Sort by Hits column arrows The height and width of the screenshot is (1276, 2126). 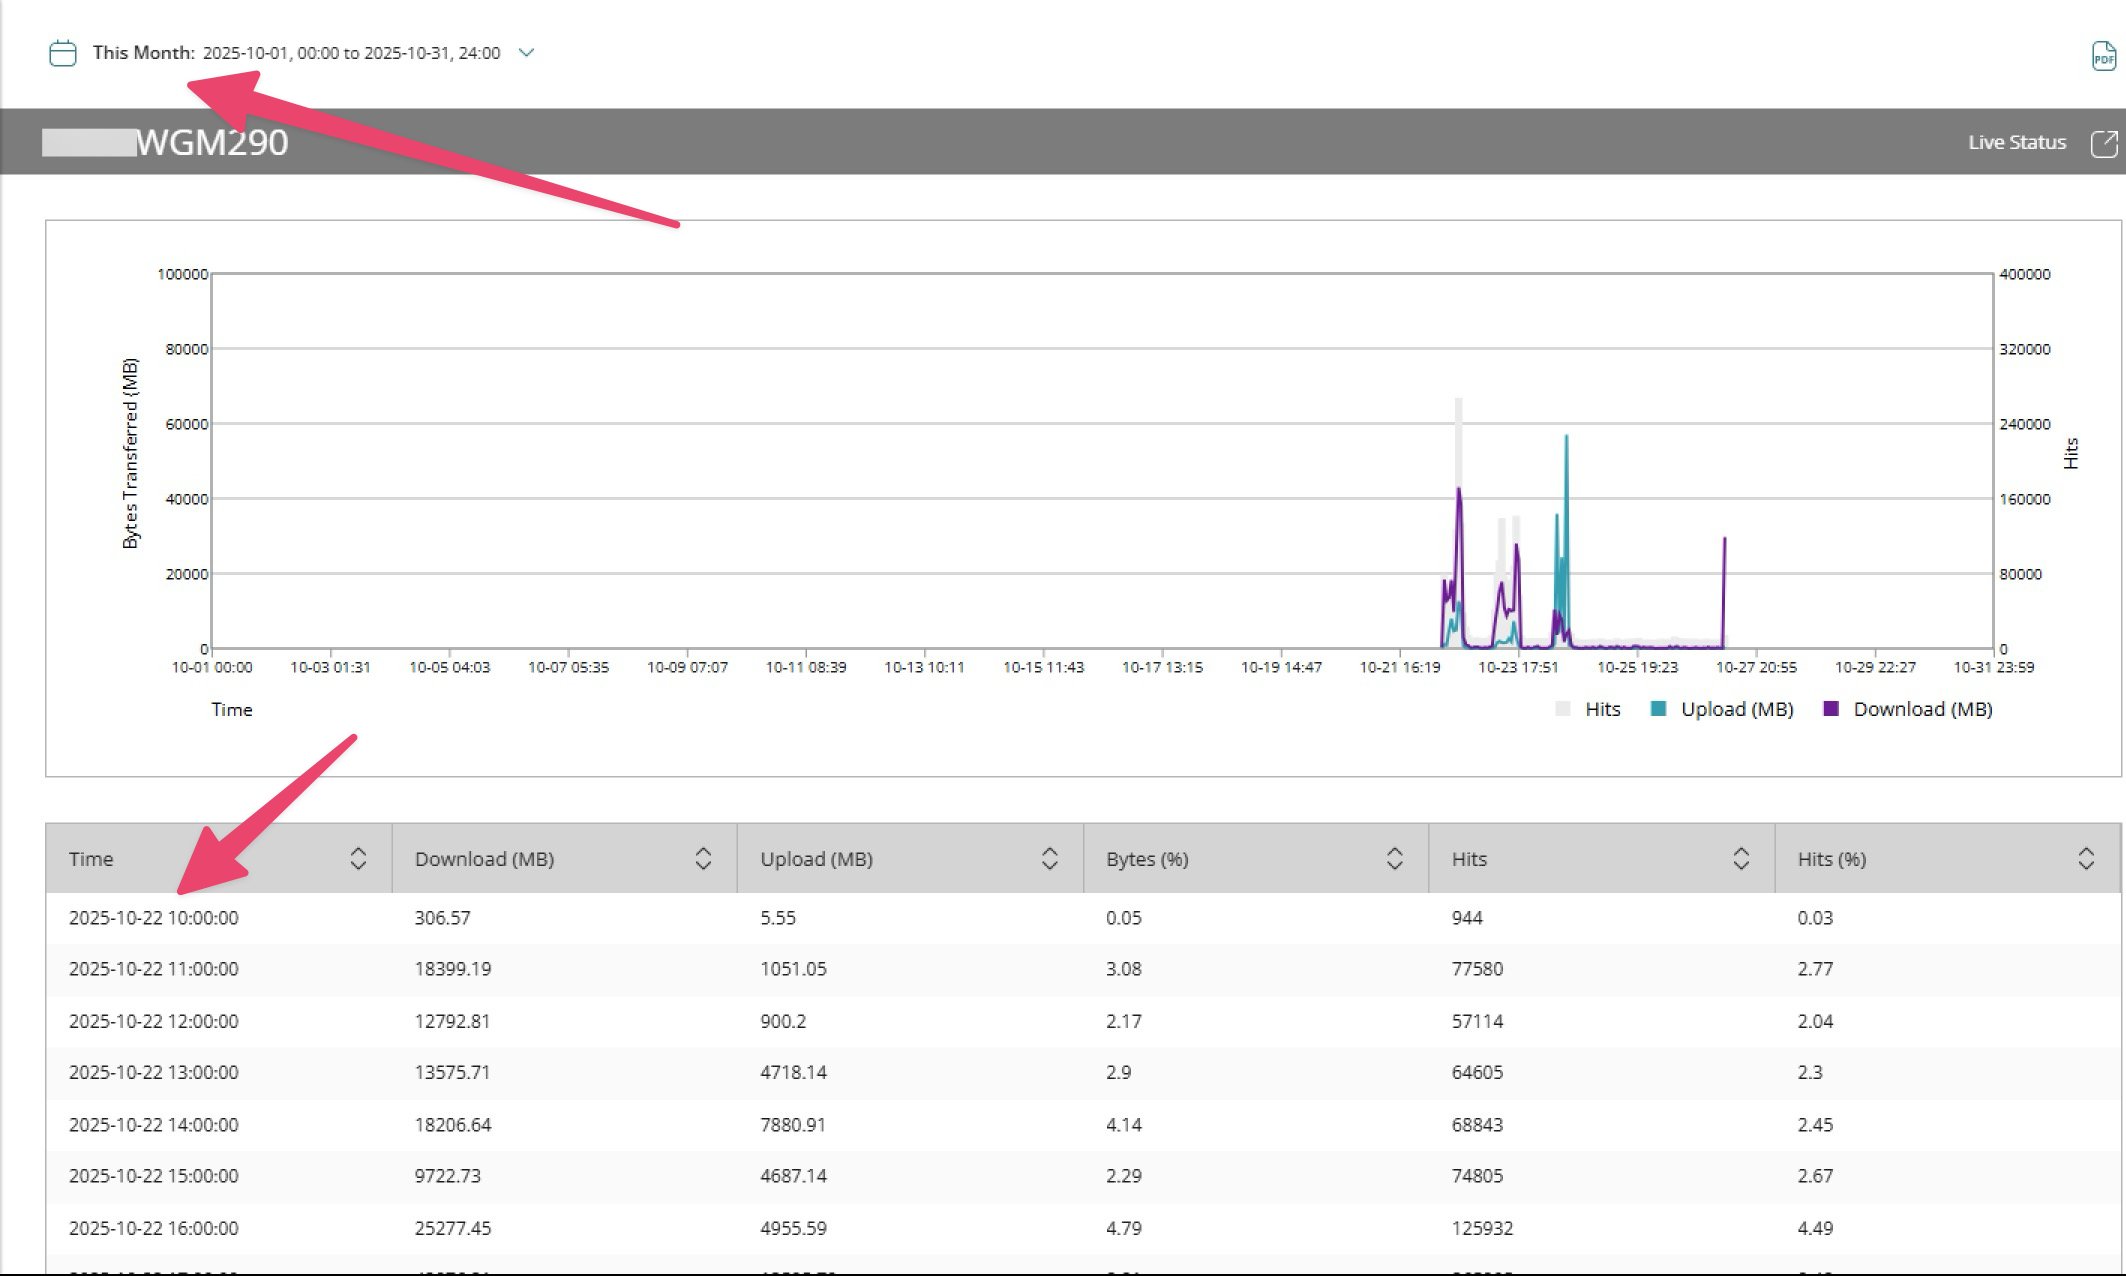click(1740, 859)
